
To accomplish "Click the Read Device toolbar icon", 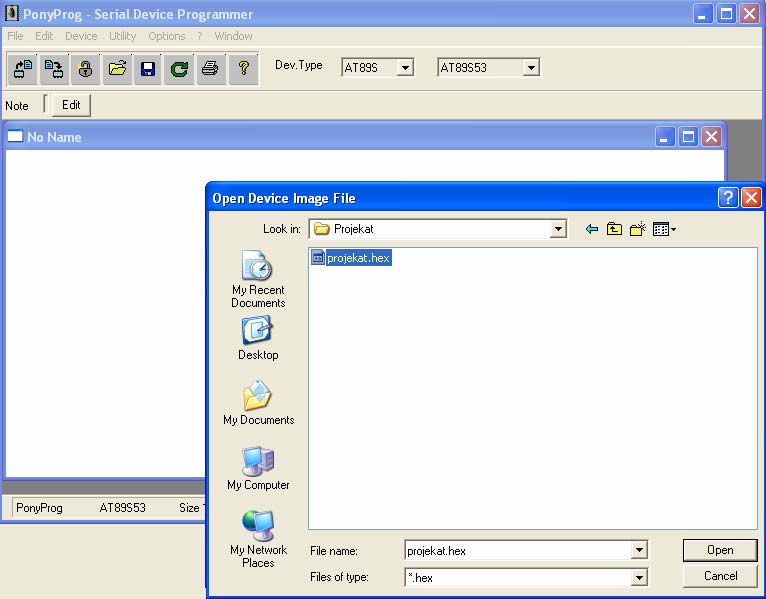I will pos(22,69).
